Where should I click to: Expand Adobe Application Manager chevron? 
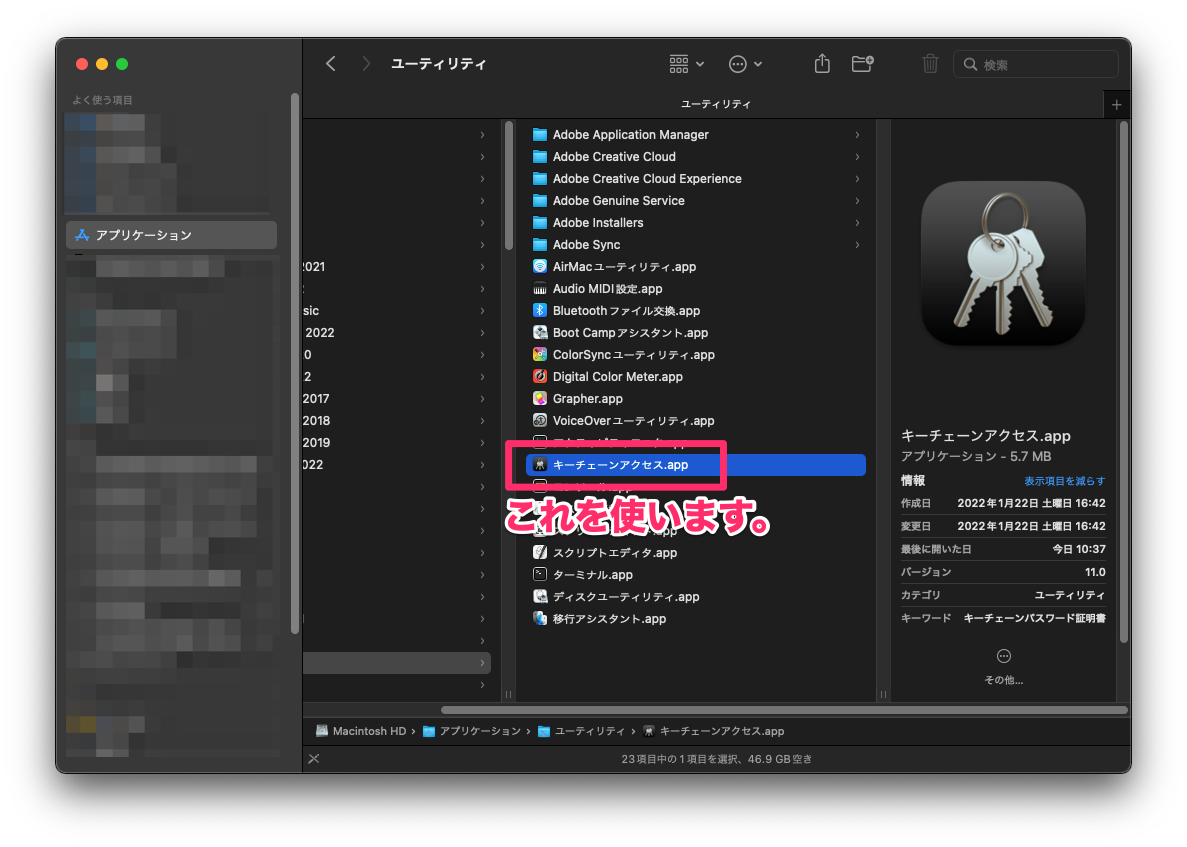[857, 135]
